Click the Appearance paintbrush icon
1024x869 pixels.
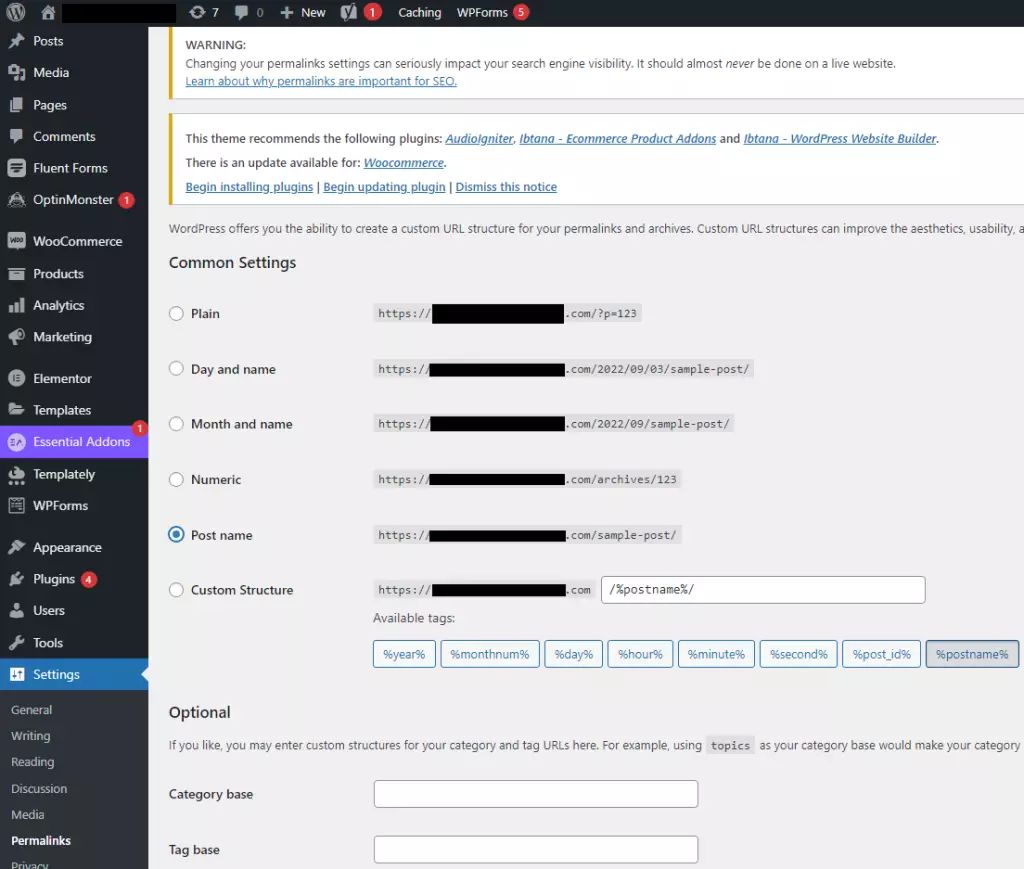pyautogui.click(x=16, y=547)
